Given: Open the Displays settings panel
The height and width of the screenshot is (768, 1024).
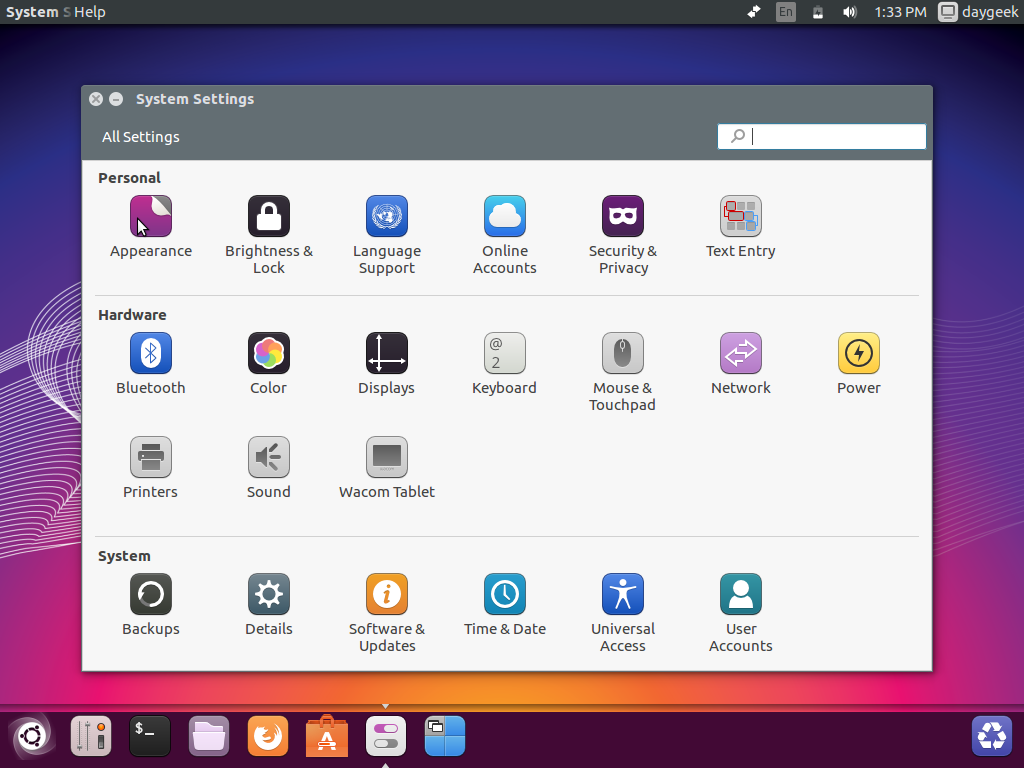Looking at the screenshot, I should coord(387,353).
